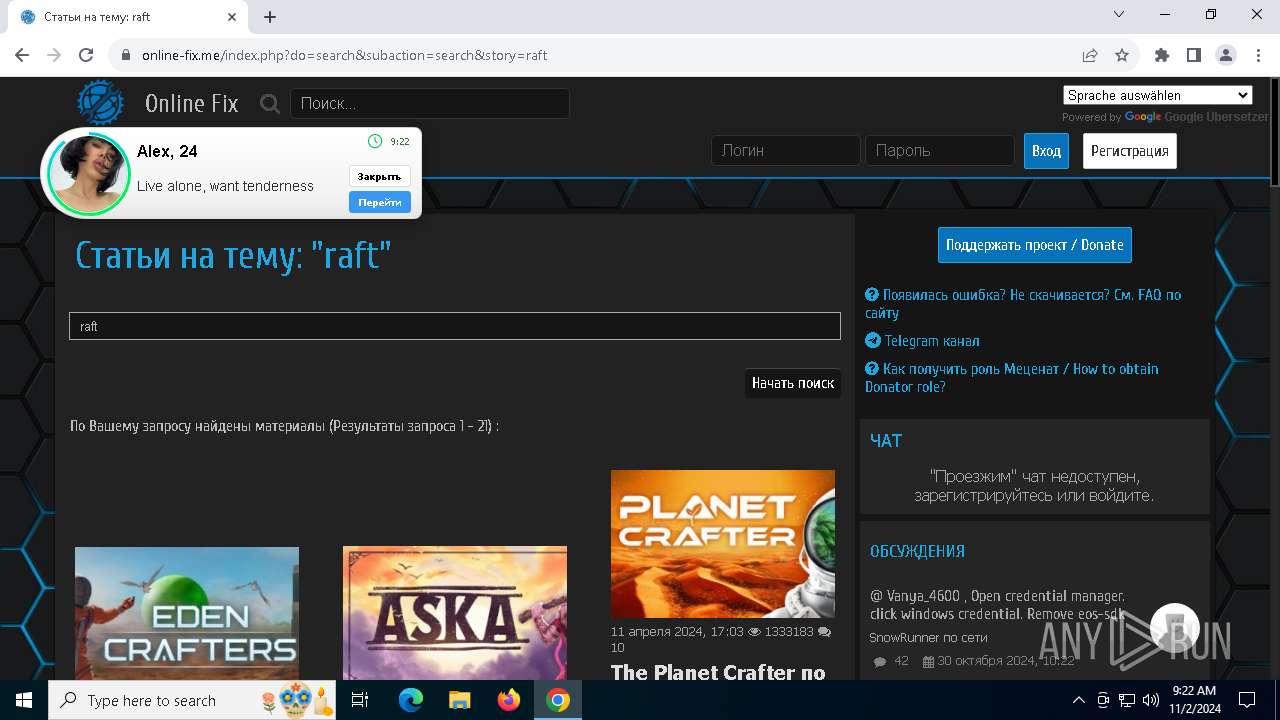Viewport: 1280px width, 720px height.
Task: Open the 'Sprache auswählen' language dropdown
Action: 1158,95
